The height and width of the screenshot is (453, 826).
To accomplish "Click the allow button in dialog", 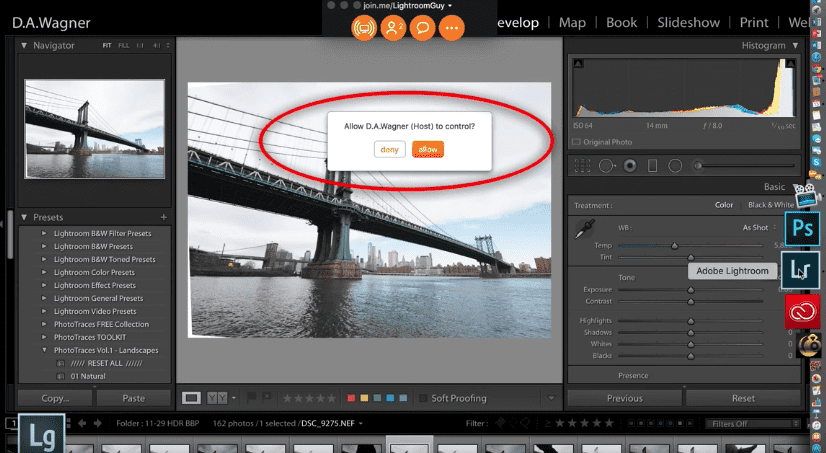I will click(427, 149).
